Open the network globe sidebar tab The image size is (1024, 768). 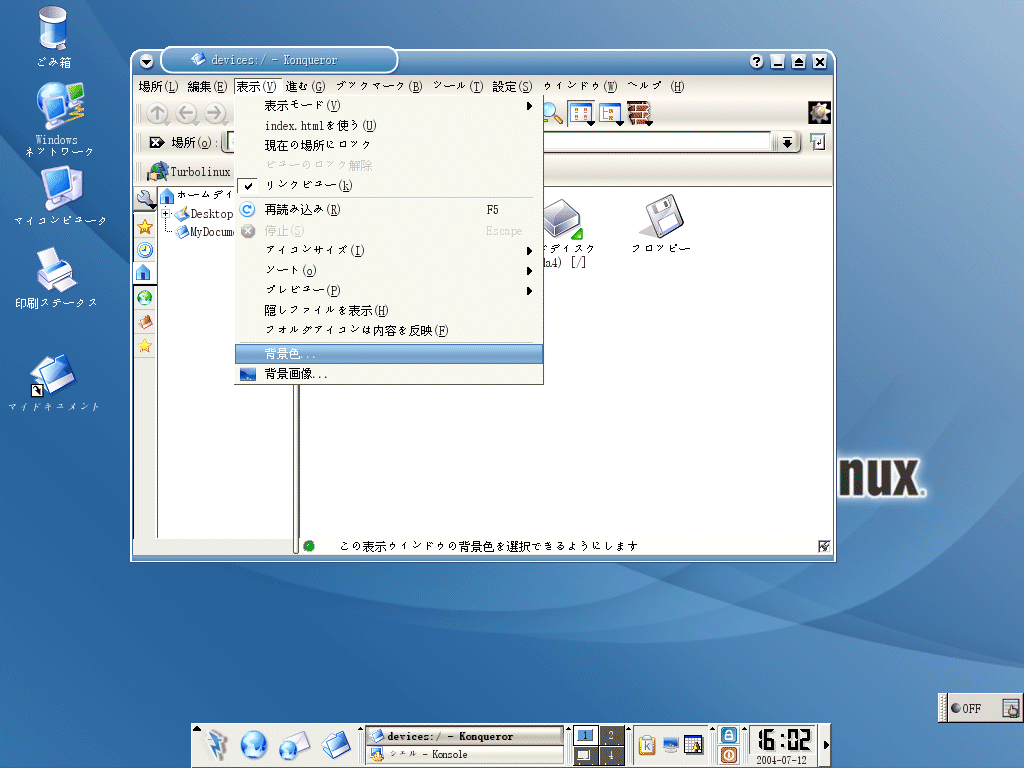point(145,298)
